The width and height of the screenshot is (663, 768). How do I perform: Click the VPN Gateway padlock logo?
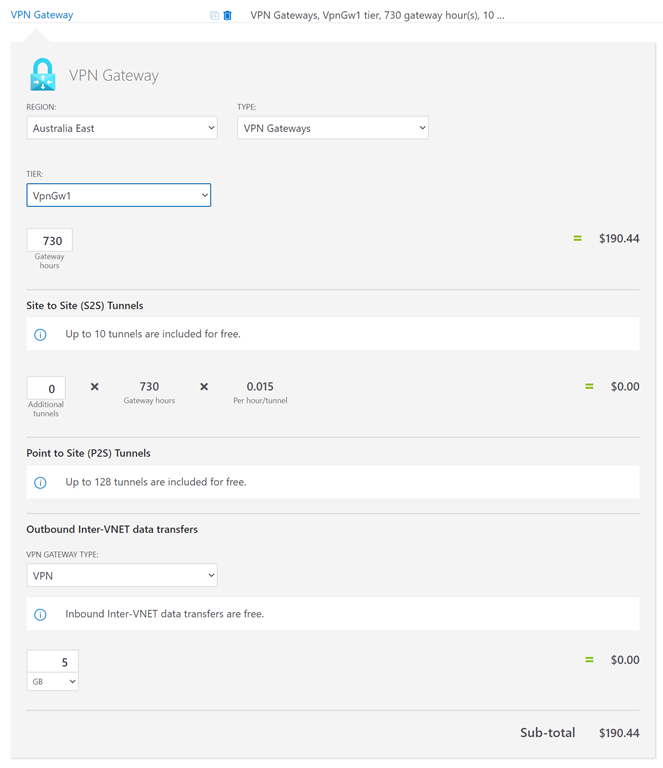(43, 75)
